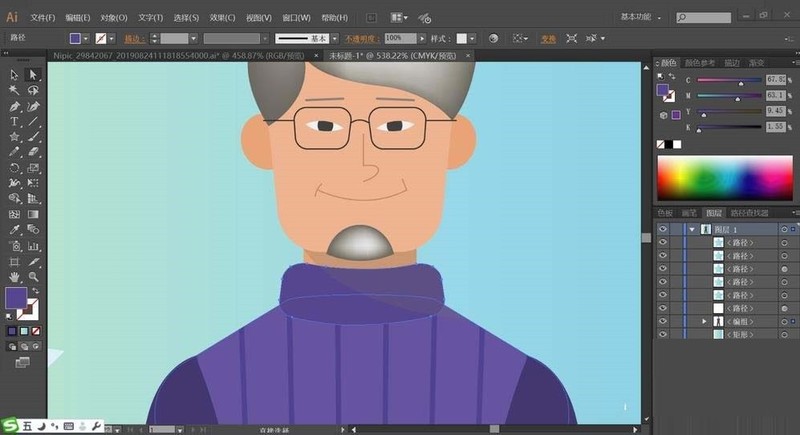Select the Free Transform tool
800x435 pixels.
point(33,183)
